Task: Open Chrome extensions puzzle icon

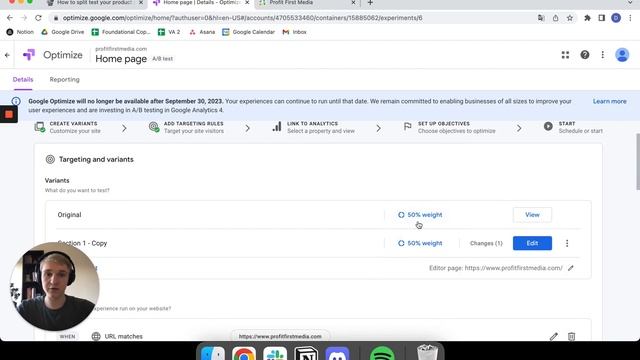Action: point(587,18)
